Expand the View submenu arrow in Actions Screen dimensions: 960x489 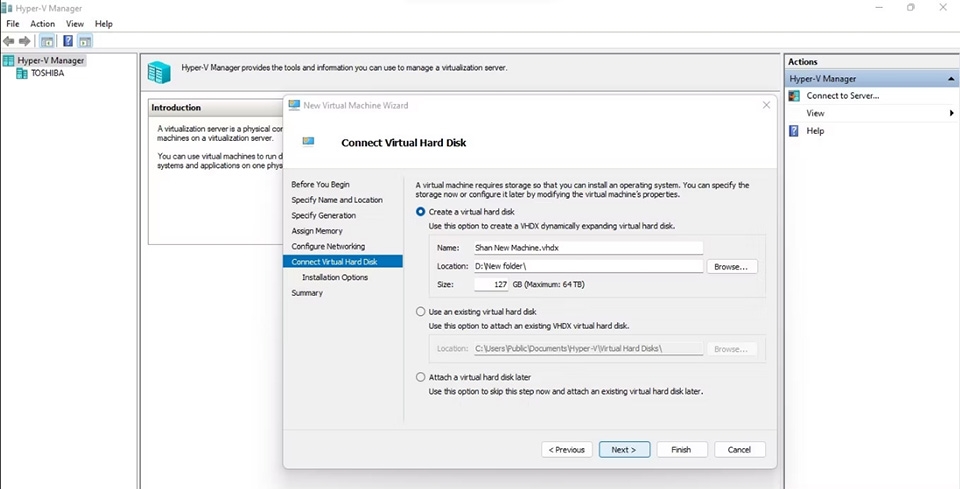click(x=951, y=113)
